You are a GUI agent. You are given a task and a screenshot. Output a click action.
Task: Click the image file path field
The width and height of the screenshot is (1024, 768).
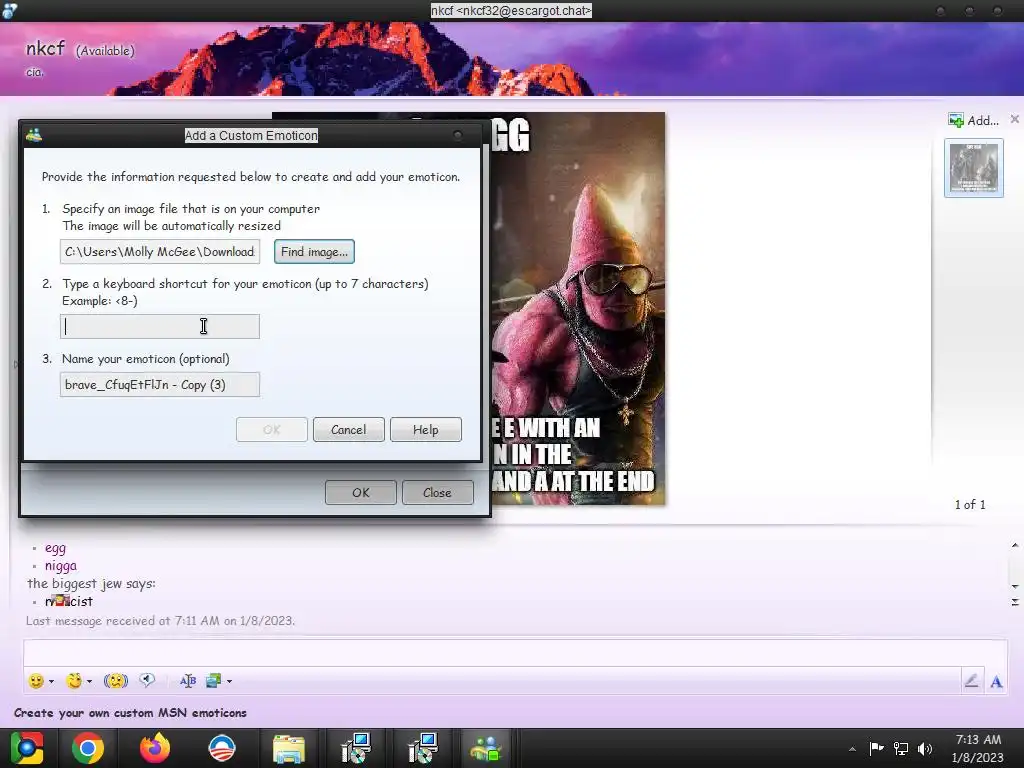(x=160, y=251)
